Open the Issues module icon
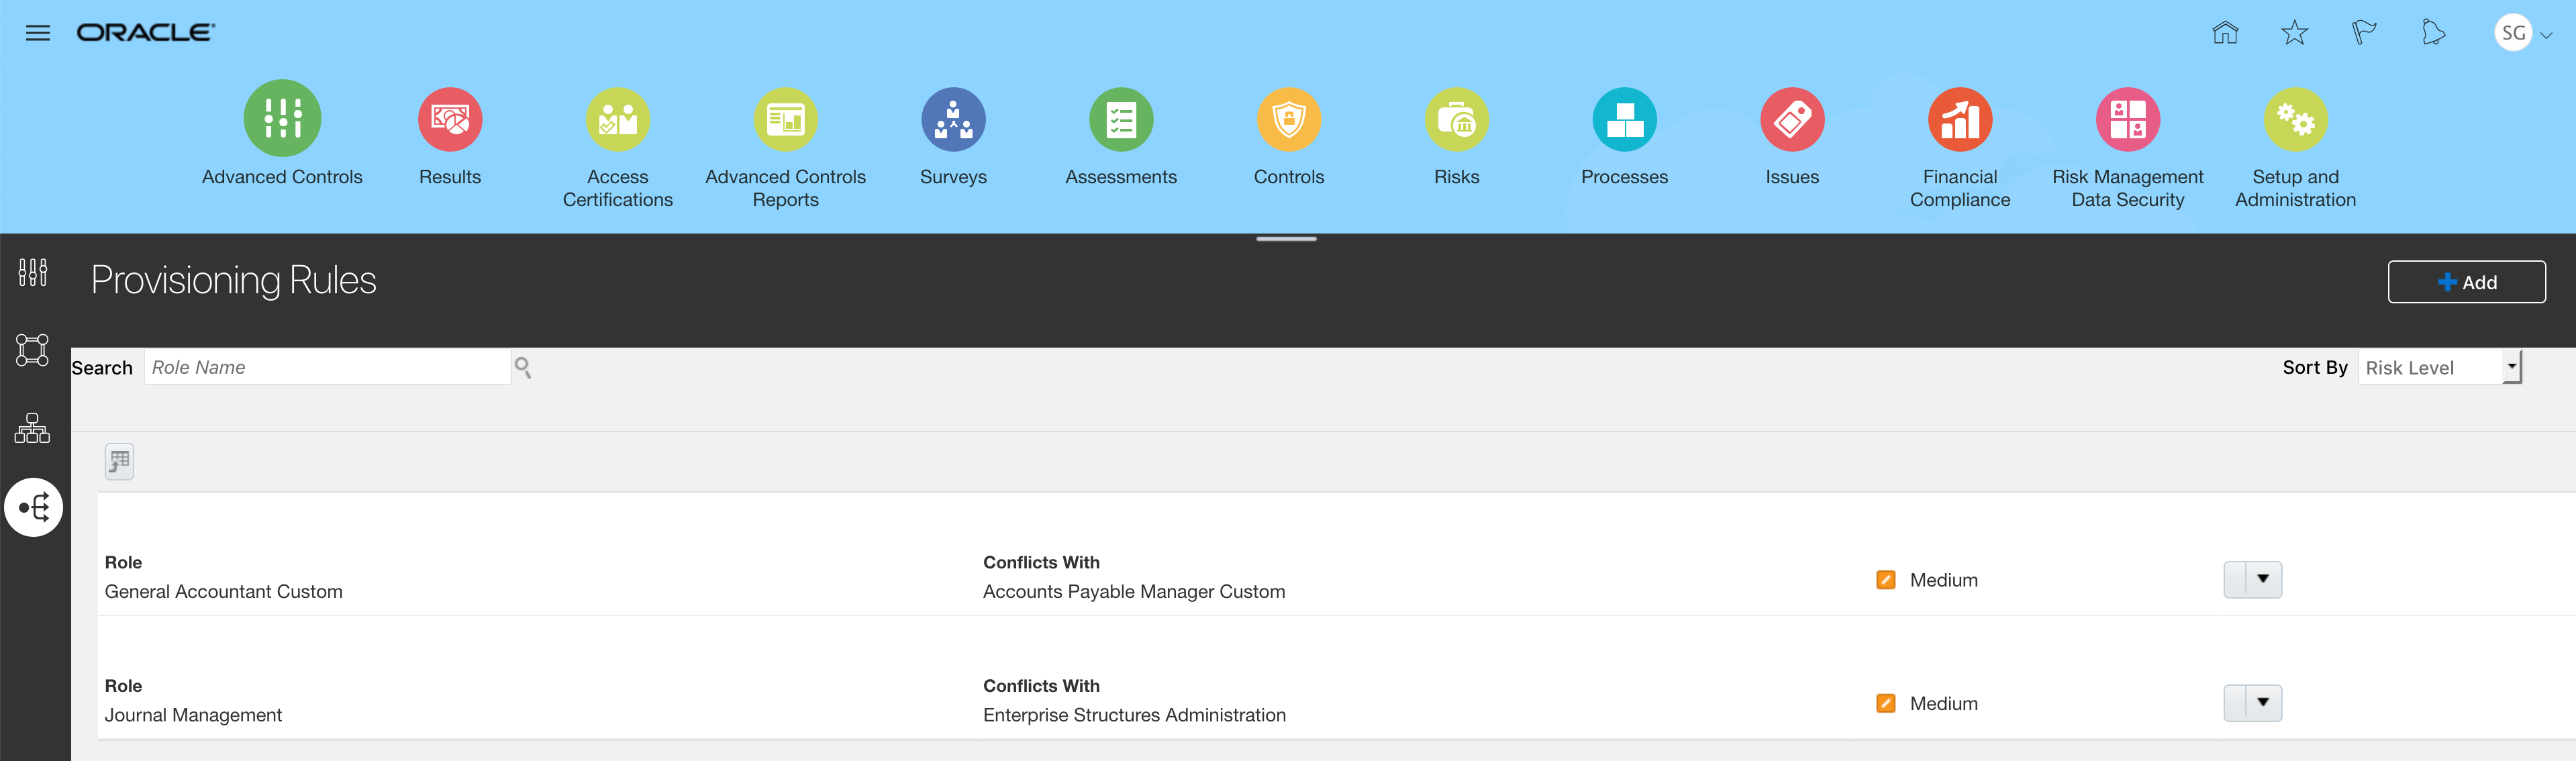The image size is (2576, 761). [1792, 120]
